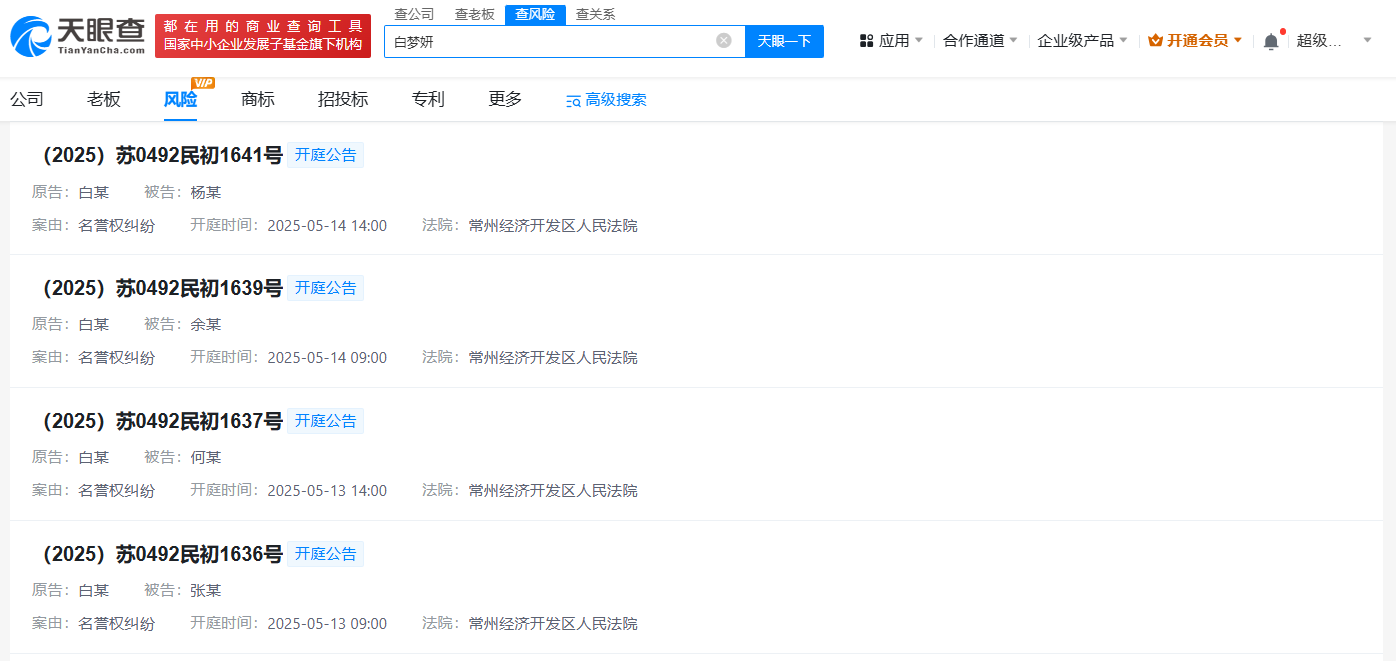The height and width of the screenshot is (661, 1396).
Task: Open the 专利 results tab
Action: (428, 99)
